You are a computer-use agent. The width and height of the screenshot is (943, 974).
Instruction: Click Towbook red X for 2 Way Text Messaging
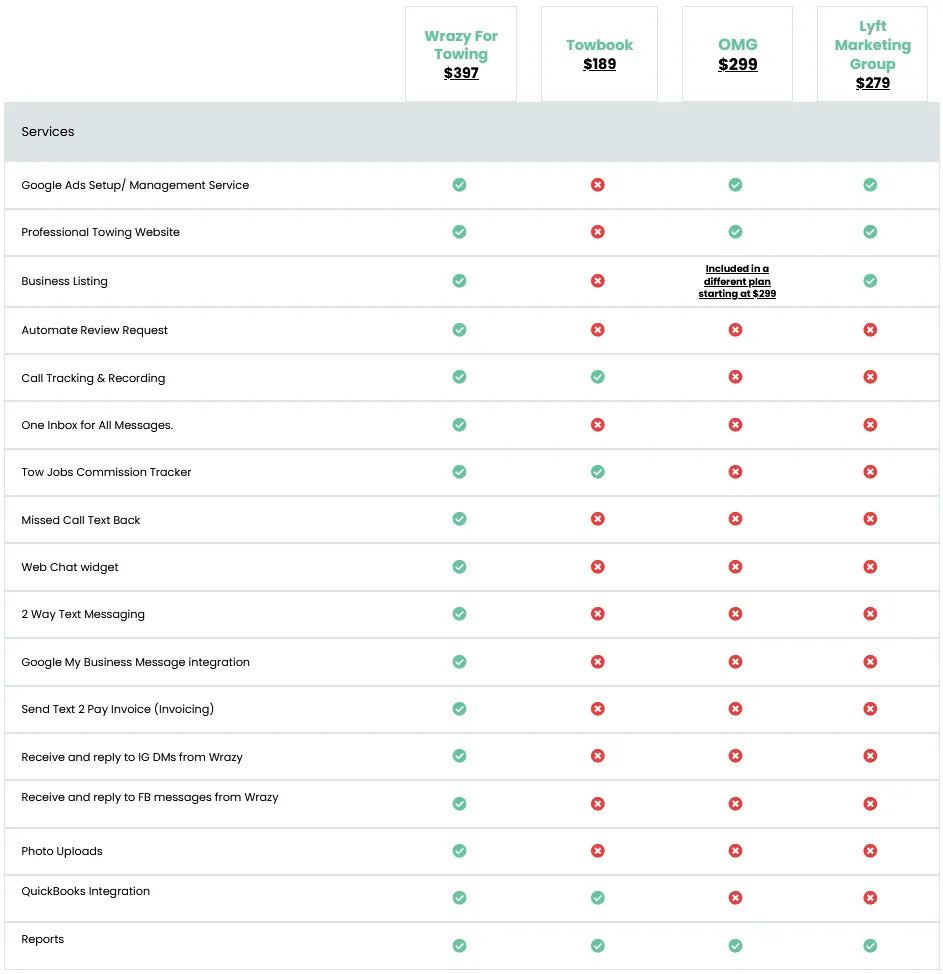[x=598, y=614]
